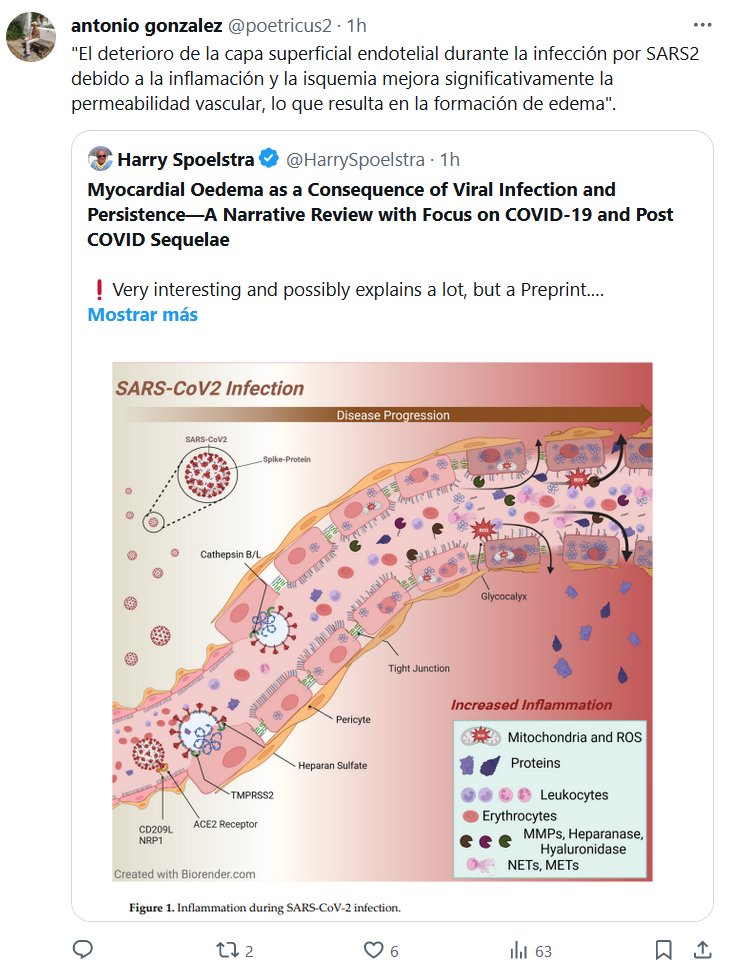Open Harry Spoelstra's small avatar
Viewport: 734px width, 972px height.
click(100, 158)
